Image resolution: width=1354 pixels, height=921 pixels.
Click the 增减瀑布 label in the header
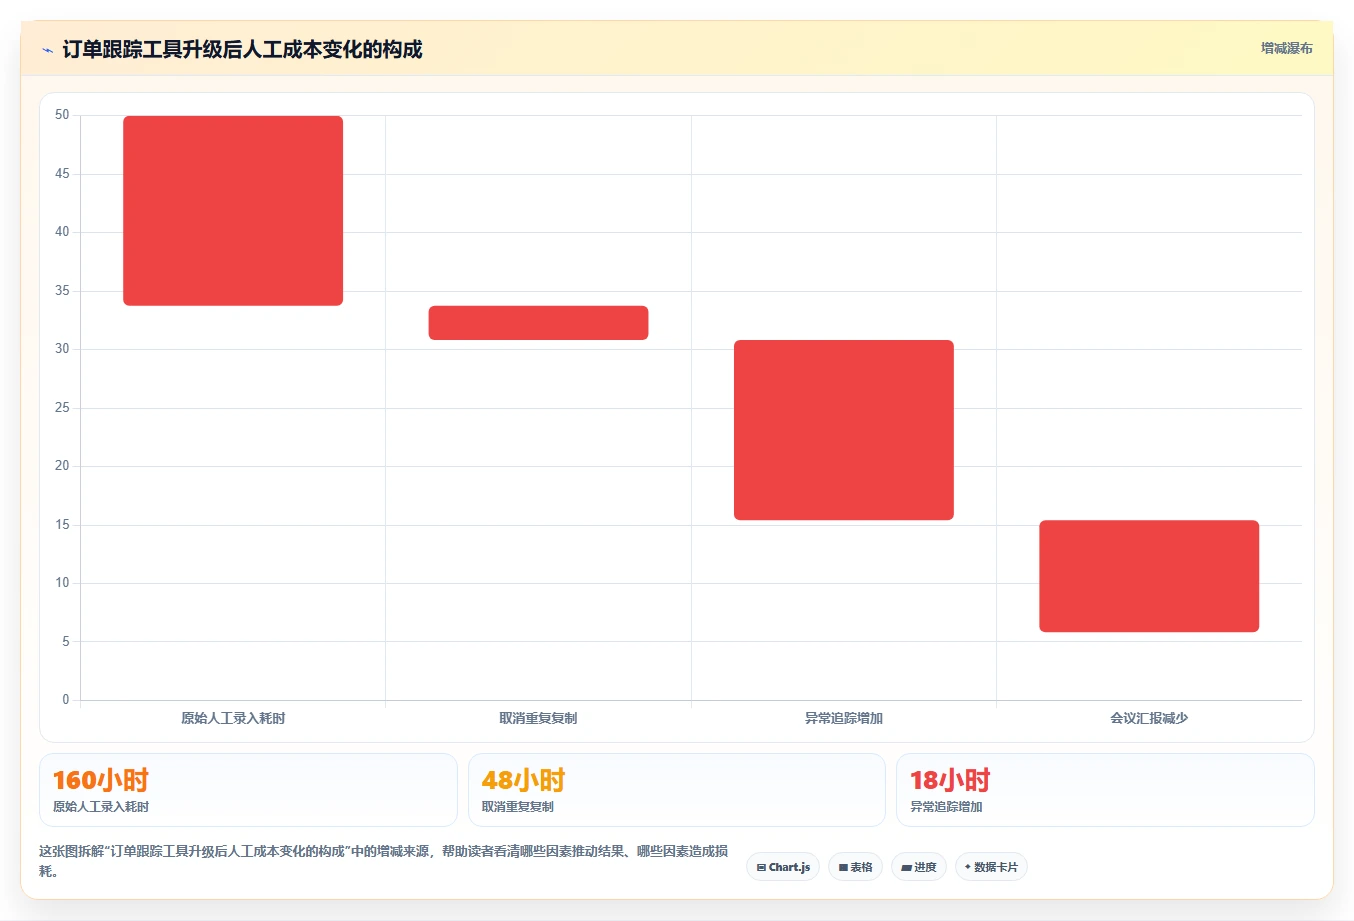pyautogui.click(x=1286, y=48)
